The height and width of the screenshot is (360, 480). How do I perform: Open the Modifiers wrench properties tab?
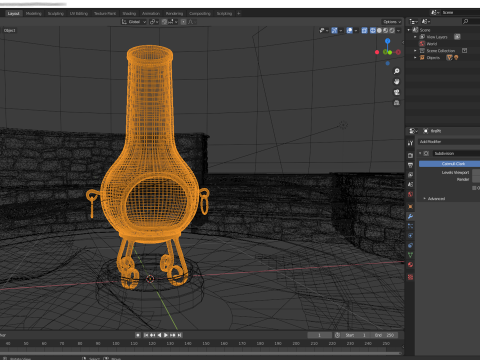(x=410, y=216)
